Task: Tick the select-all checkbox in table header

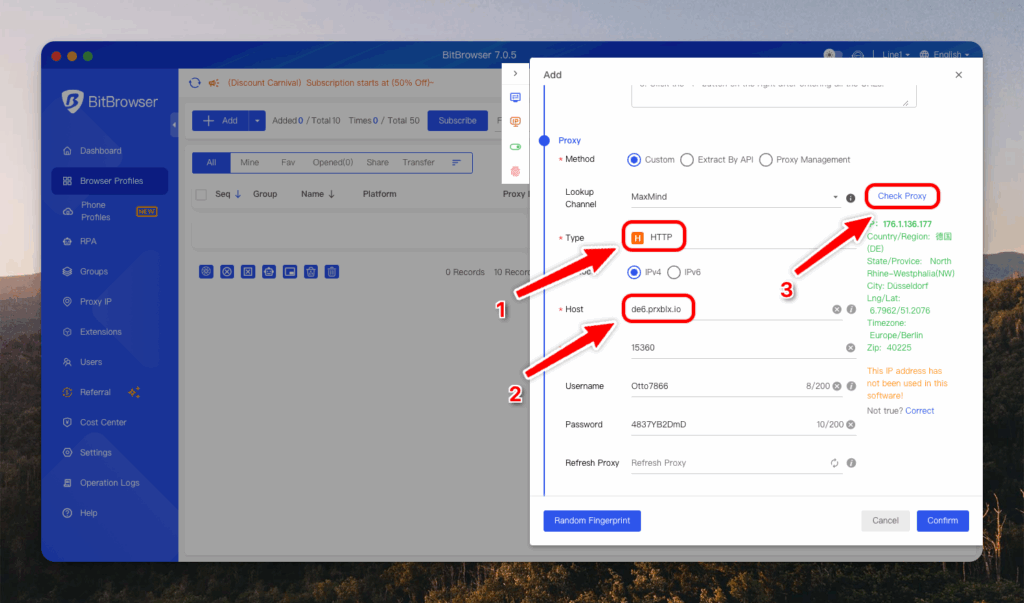Action: [x=201, y=195]
